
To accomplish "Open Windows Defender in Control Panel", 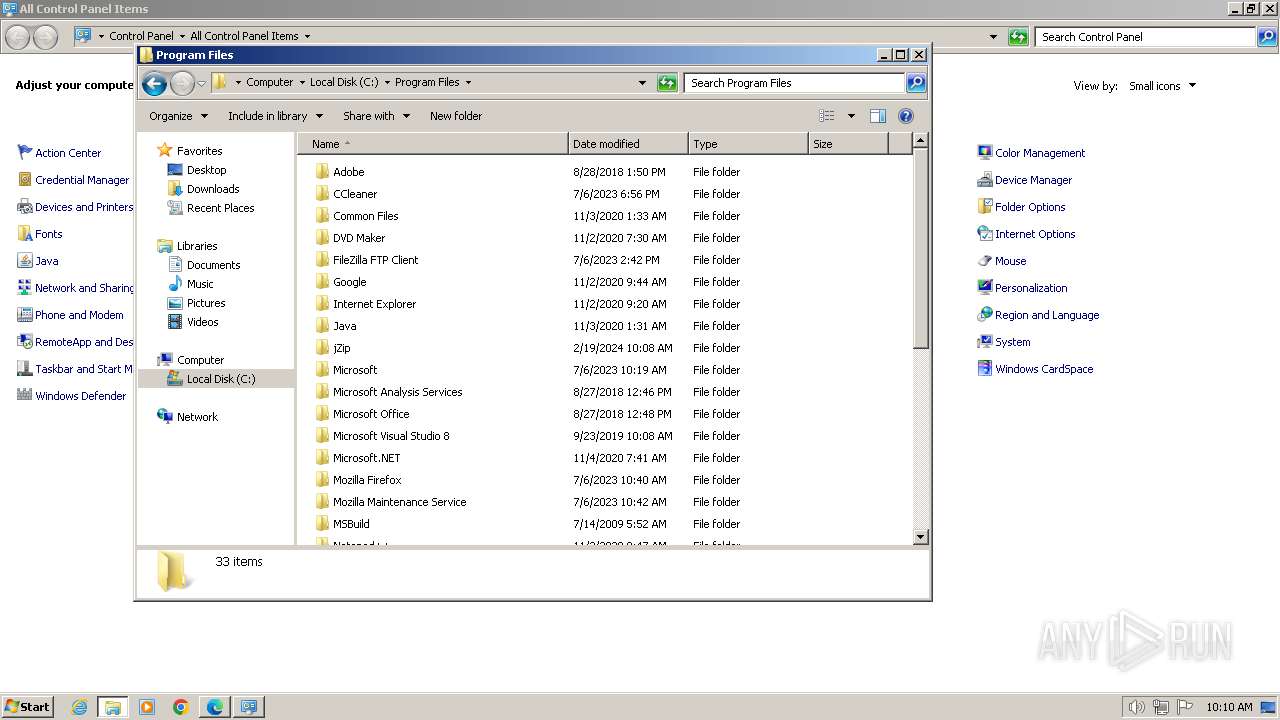I will click(80, 396).
